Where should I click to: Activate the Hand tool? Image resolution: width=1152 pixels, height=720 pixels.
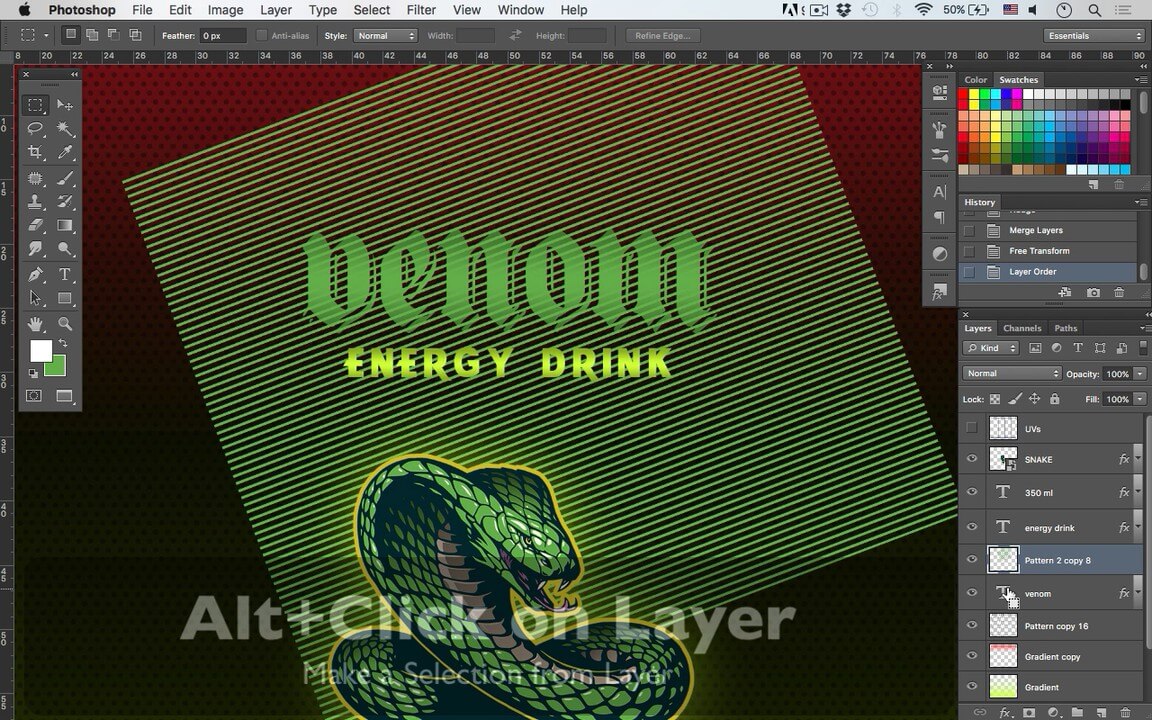[x=35, y=324]
